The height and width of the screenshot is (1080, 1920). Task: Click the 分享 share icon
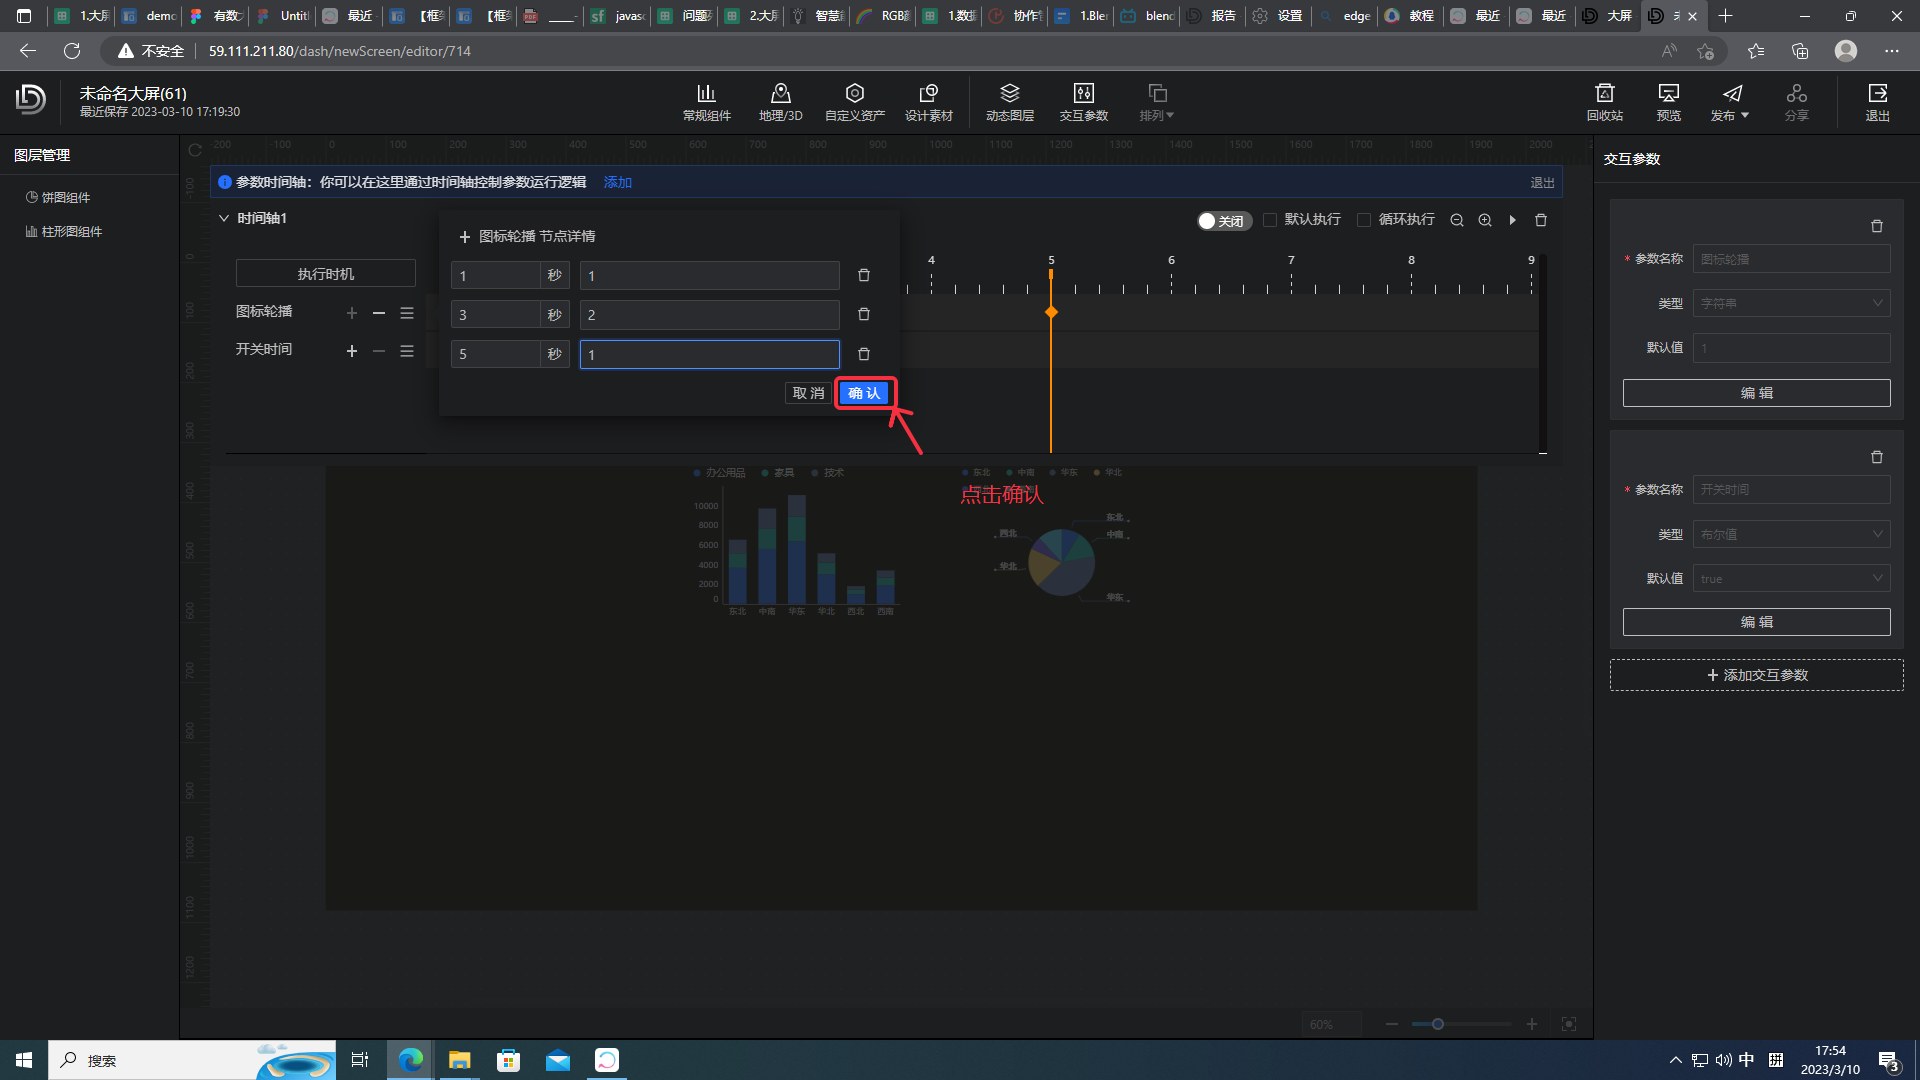click(x=1796, y=103)
